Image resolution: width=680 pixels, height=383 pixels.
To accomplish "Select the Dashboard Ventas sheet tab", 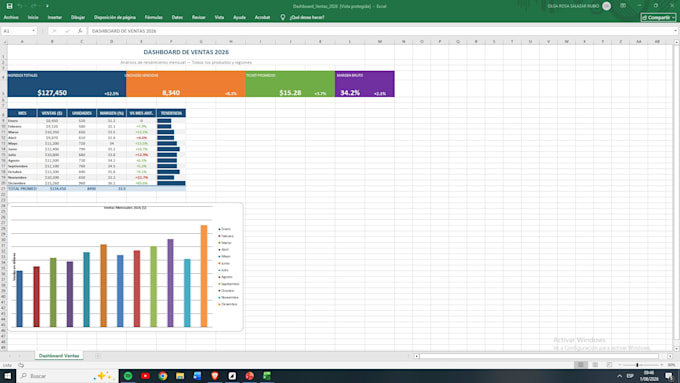I will coord(59,356).
